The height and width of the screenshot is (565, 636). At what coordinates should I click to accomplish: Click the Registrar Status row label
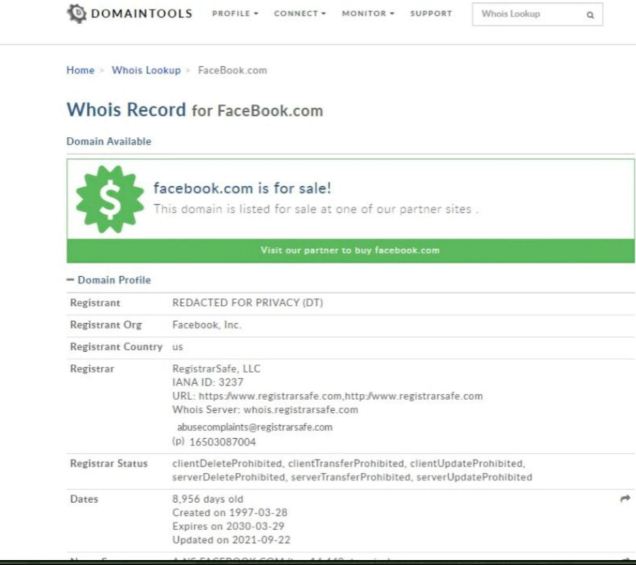[109, 463]
